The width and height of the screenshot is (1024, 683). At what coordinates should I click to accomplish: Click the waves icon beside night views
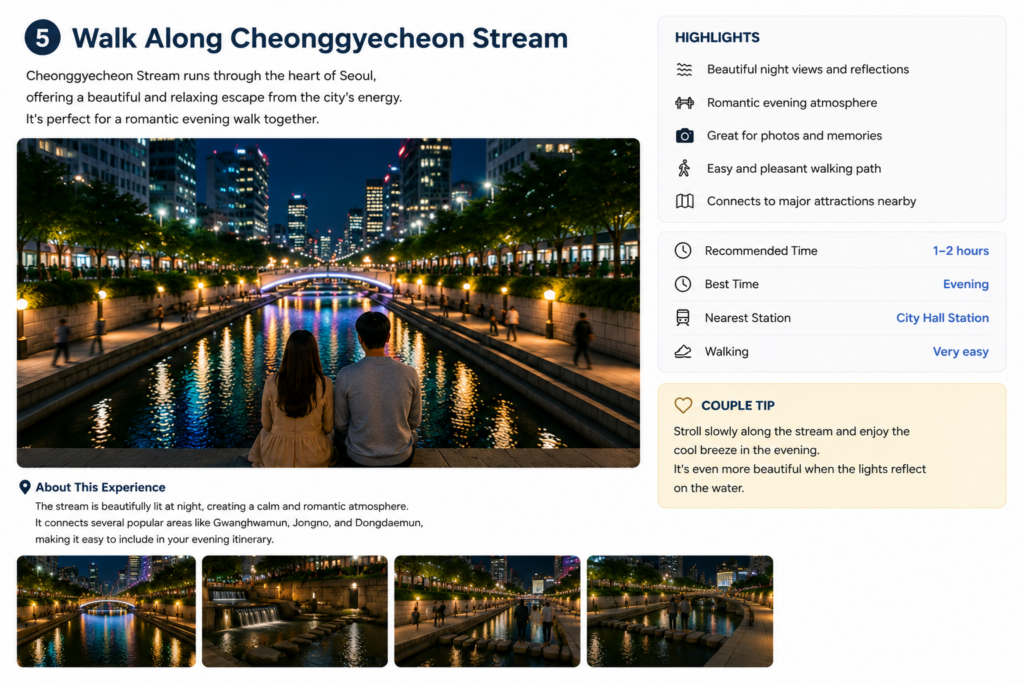pyautogui.click(x=684, y=69)
